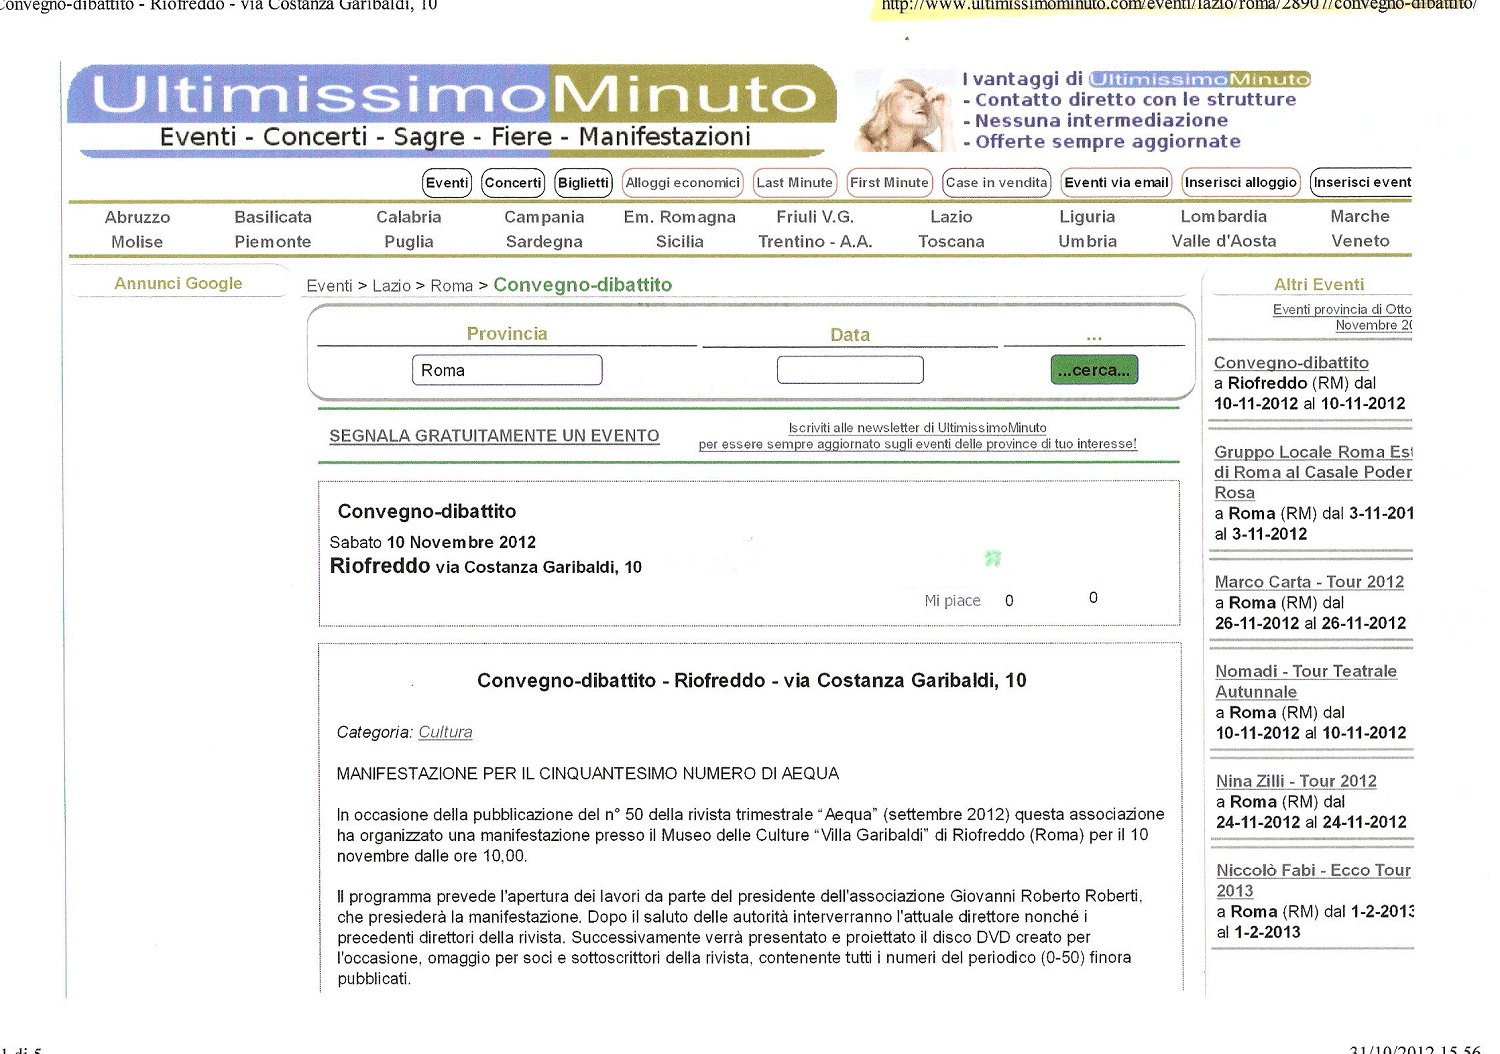Open Nomadi - Tour Teatrale Autunnale event

click(x=1306, y=681)
